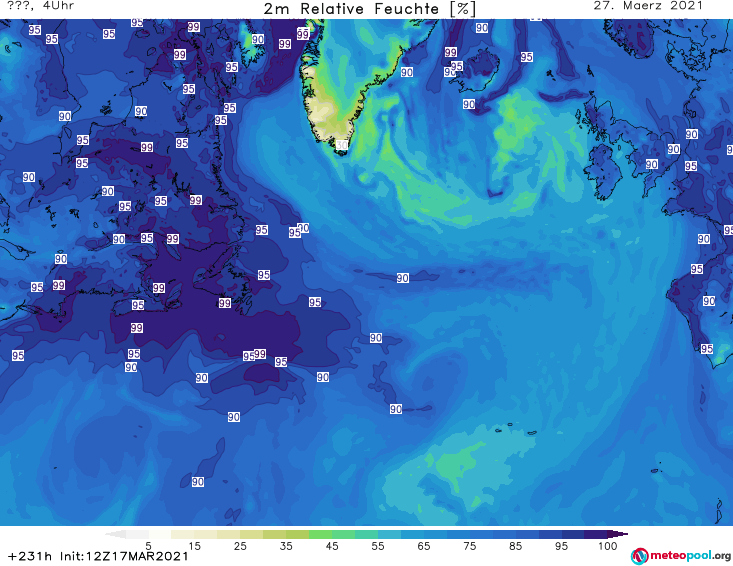Click the pale legend arrow below 5
Image resolution: width=733 pixels, height=566 pixels.
coord(116,534)
